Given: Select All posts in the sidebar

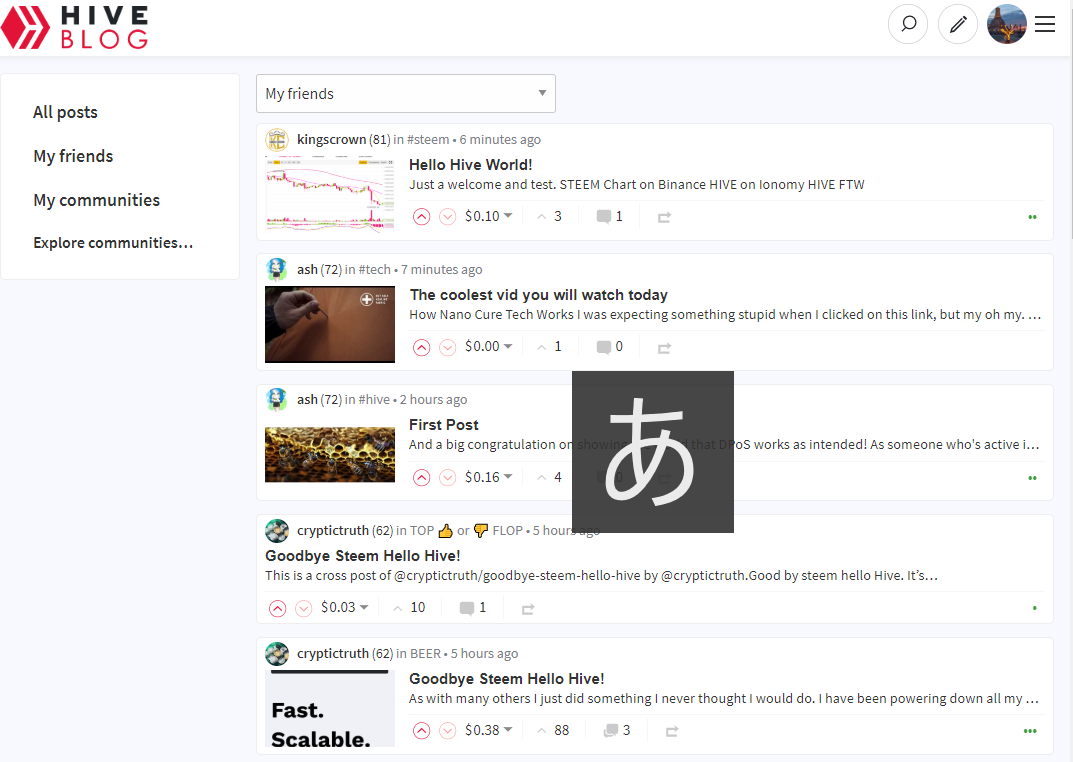Looking at the screenshot, I should [x=65, y=112].
